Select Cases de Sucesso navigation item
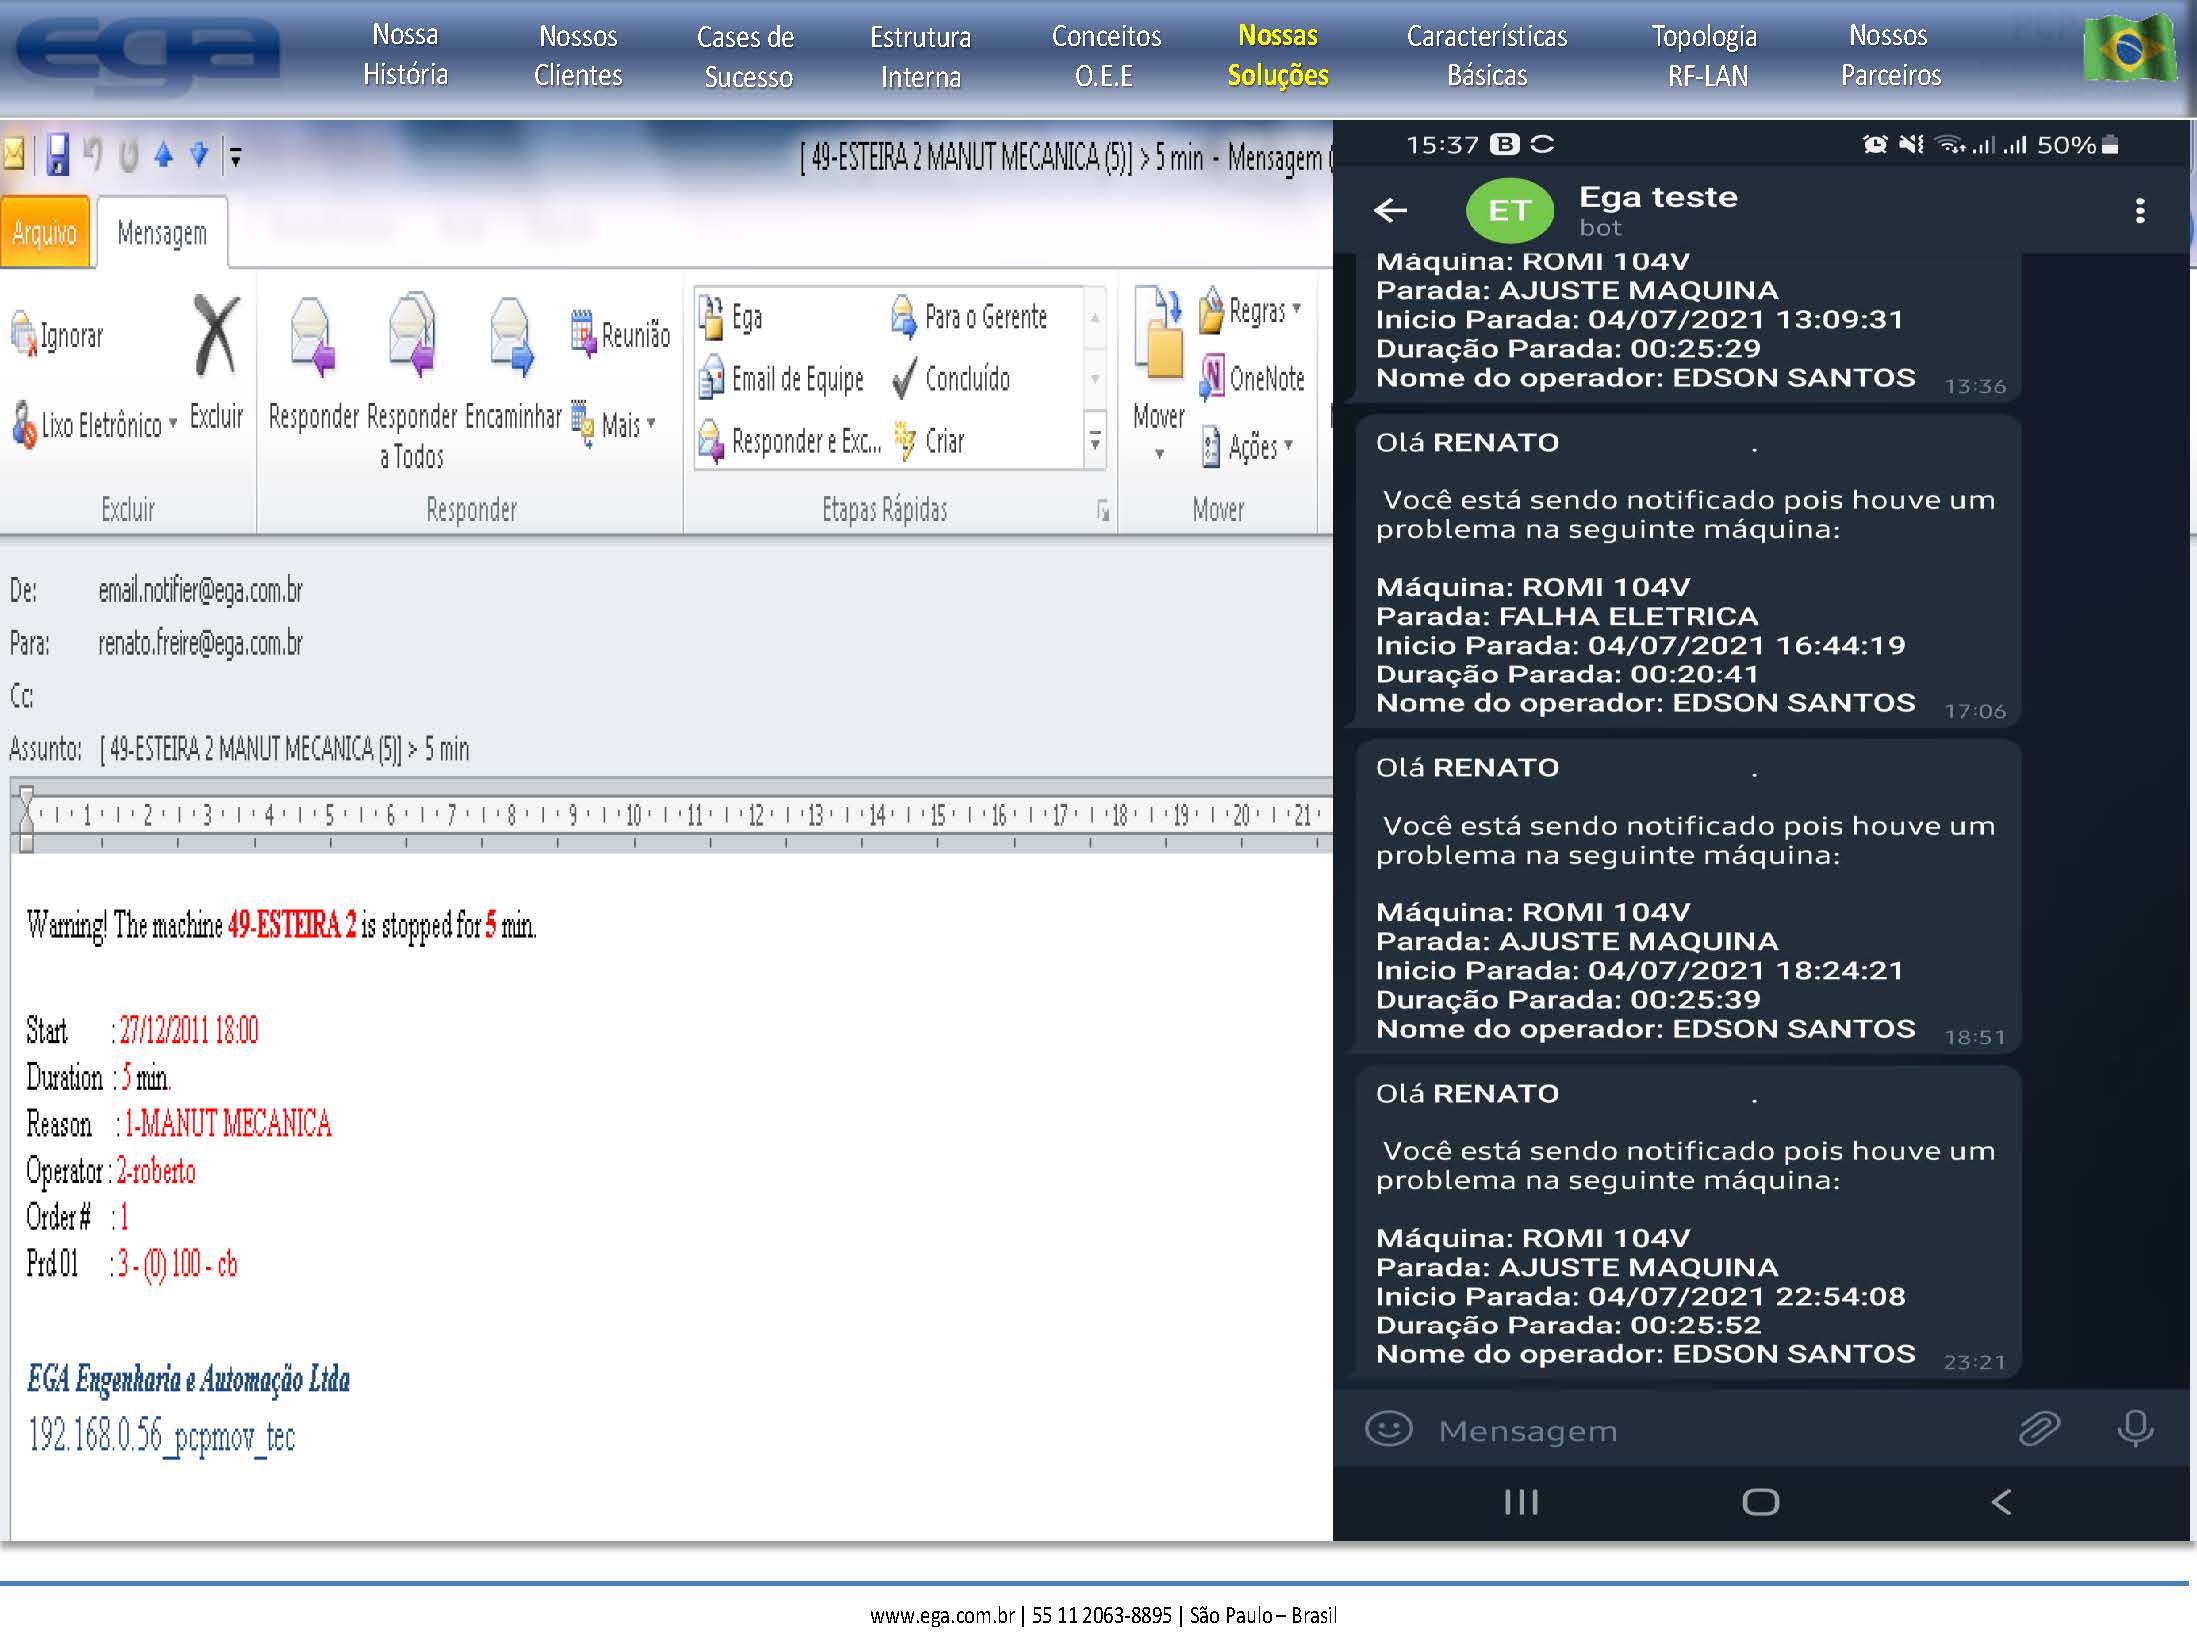Viewport: 2197px width, 1646px height. [x=746, y=57]
